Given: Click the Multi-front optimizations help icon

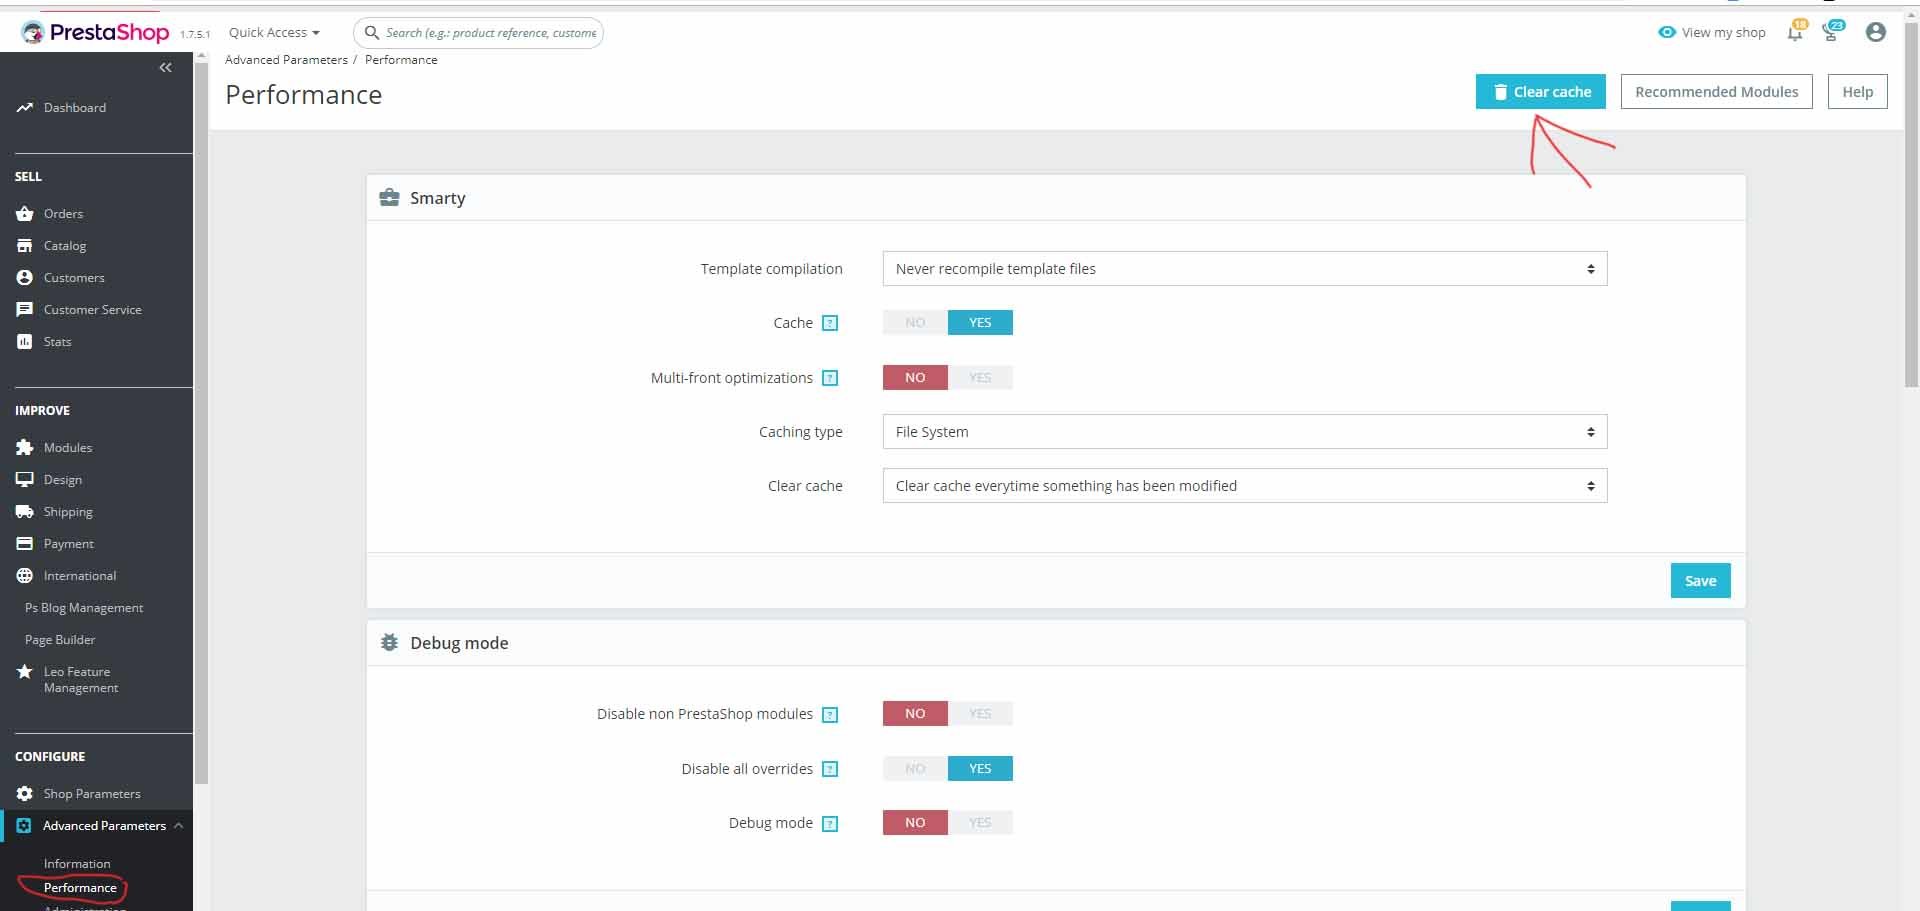Looking at the screenshot, I should point(830,378).
